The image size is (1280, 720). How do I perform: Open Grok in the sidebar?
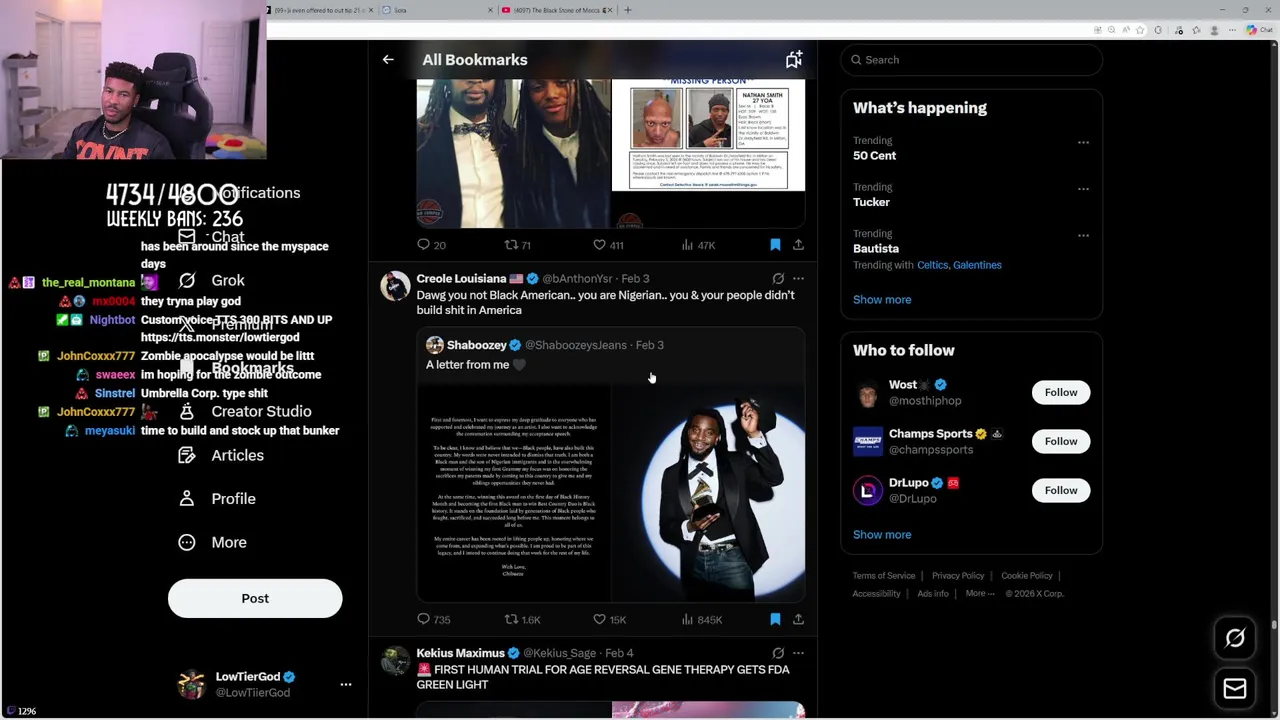click(x=211, y=281)
